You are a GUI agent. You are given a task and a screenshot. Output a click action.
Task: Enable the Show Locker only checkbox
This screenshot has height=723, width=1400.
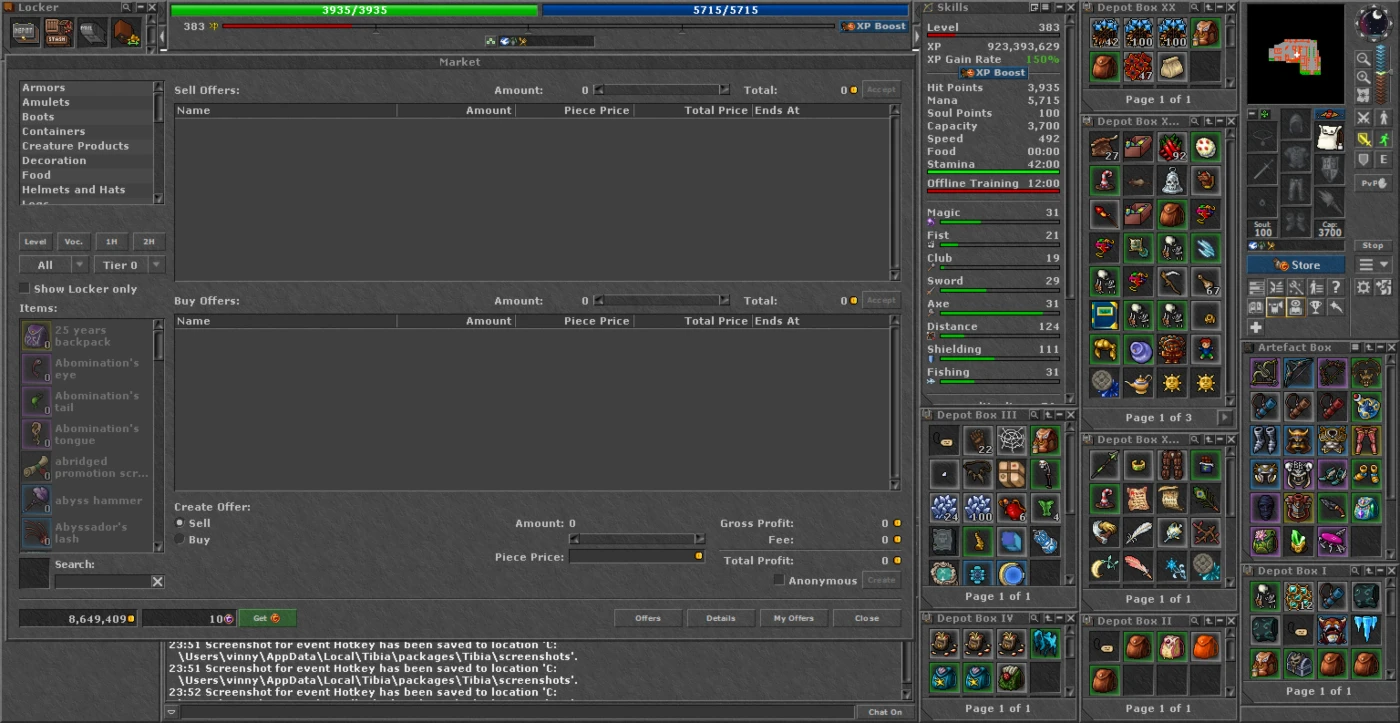(x=25, y=289)
